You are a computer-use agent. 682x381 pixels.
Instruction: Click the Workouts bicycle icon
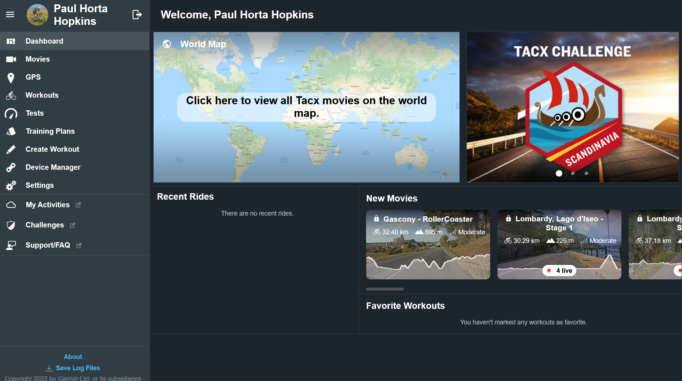coord(11,95)
